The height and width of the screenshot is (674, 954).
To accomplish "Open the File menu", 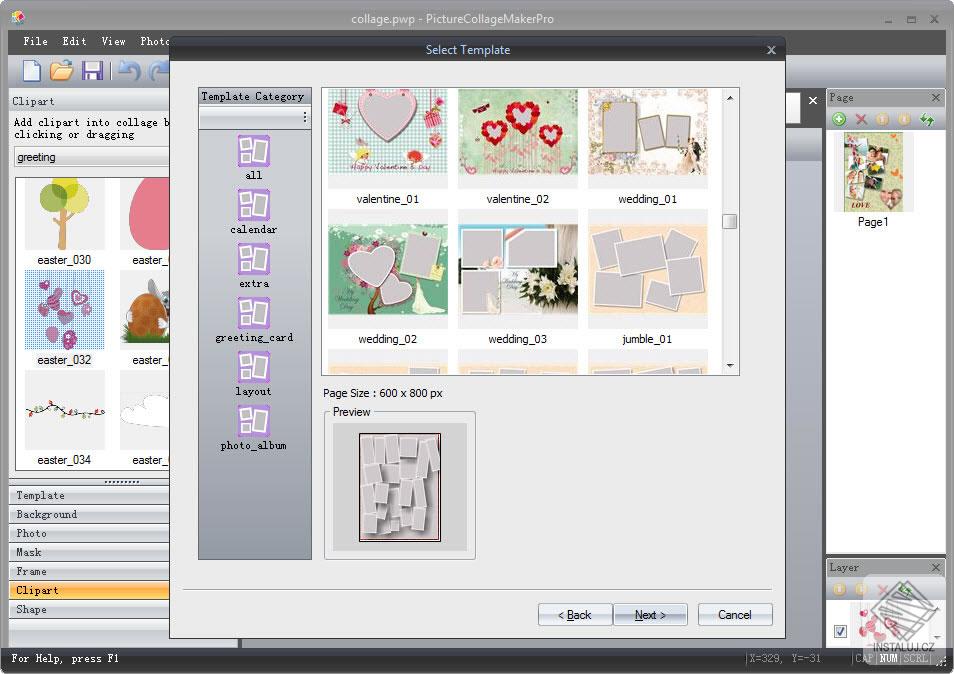I will click(x=35, y=41).
